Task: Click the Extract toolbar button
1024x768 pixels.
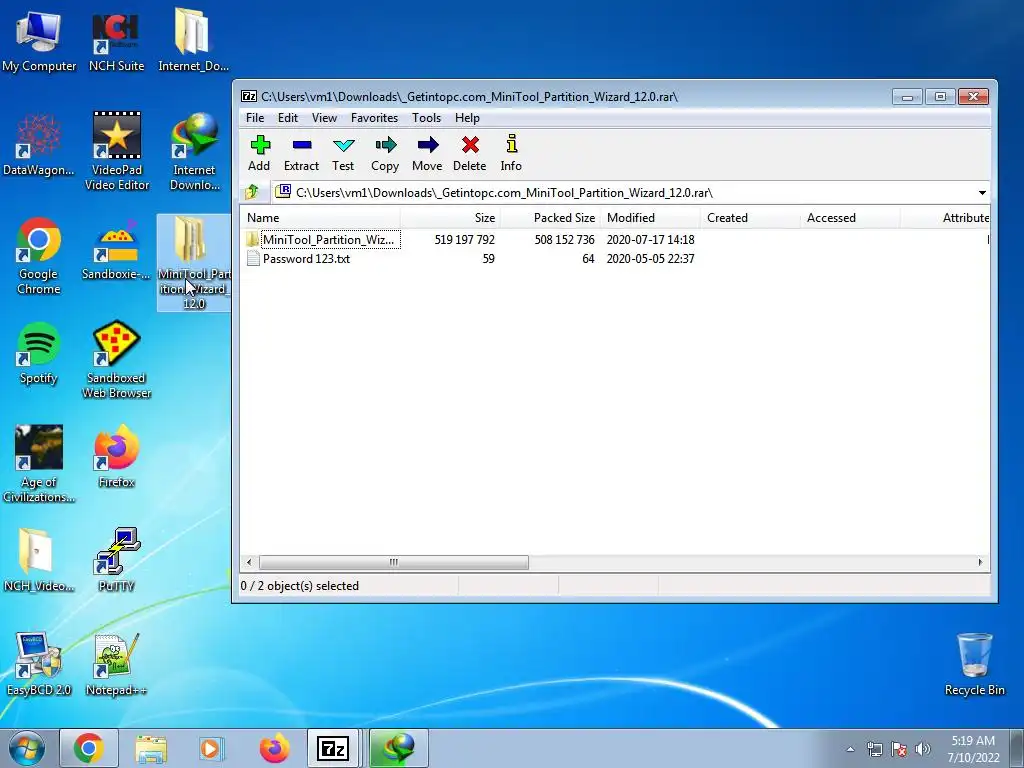Action: pos(301,153)
